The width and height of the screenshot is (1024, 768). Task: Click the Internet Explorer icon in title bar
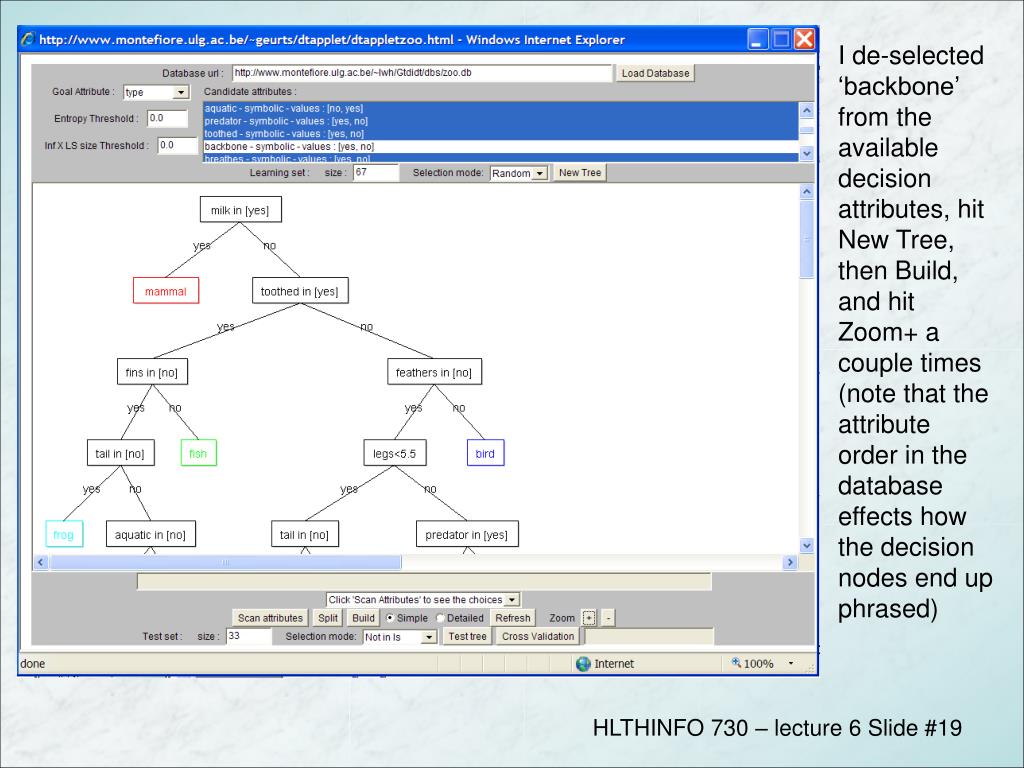pos(27,39)
